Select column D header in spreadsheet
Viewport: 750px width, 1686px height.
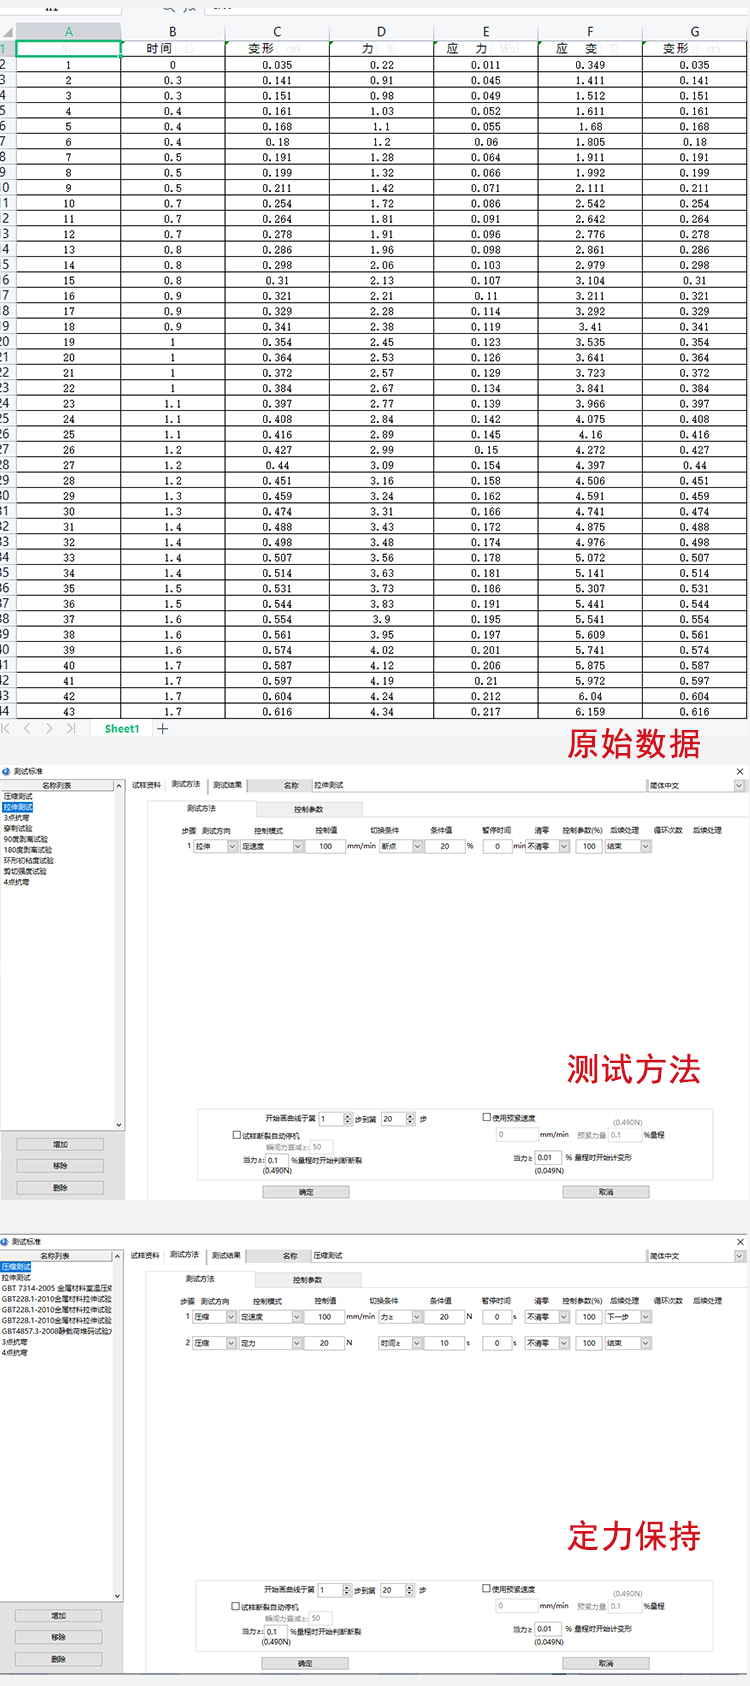click(381, 32)
